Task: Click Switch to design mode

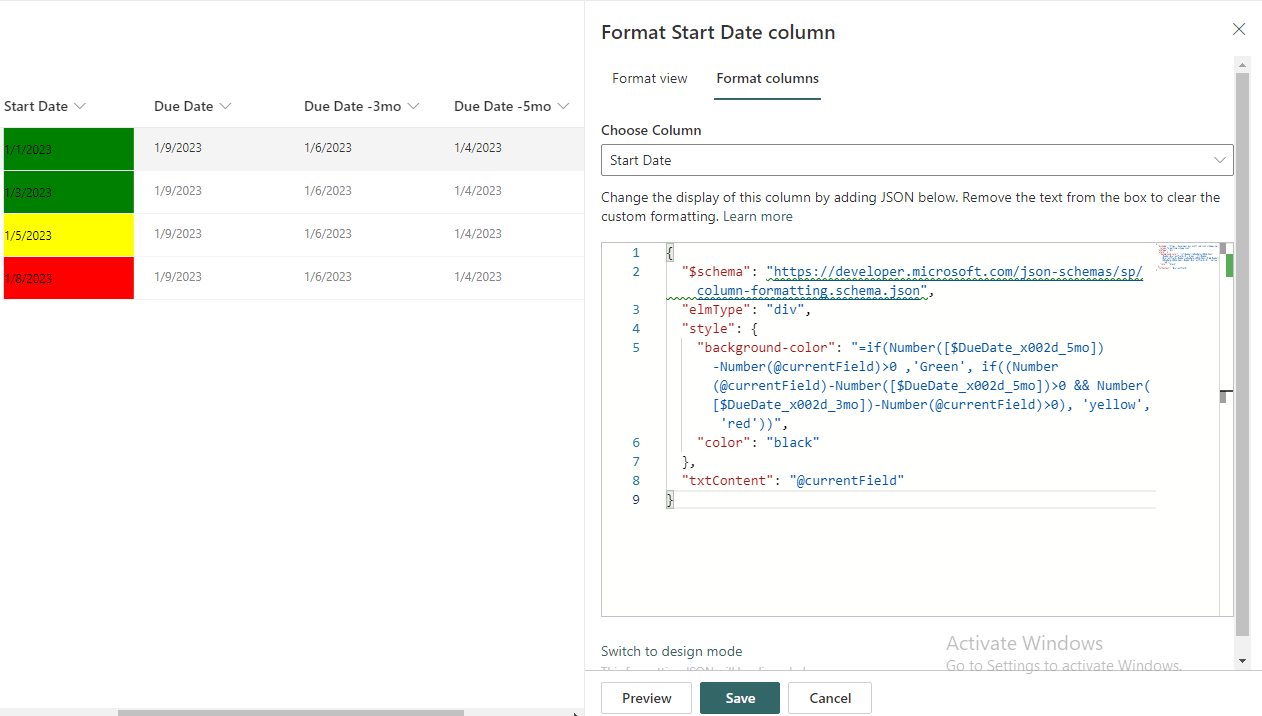Action: click(672, 651)
